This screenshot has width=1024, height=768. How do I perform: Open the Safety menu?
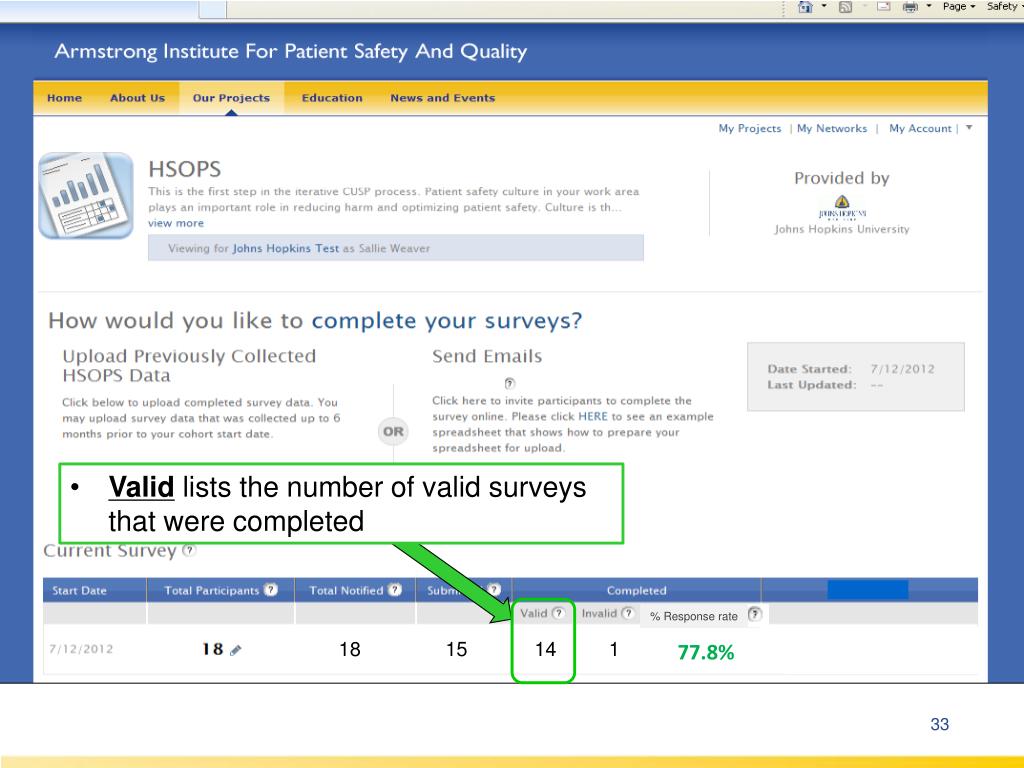pos(1004,7)
